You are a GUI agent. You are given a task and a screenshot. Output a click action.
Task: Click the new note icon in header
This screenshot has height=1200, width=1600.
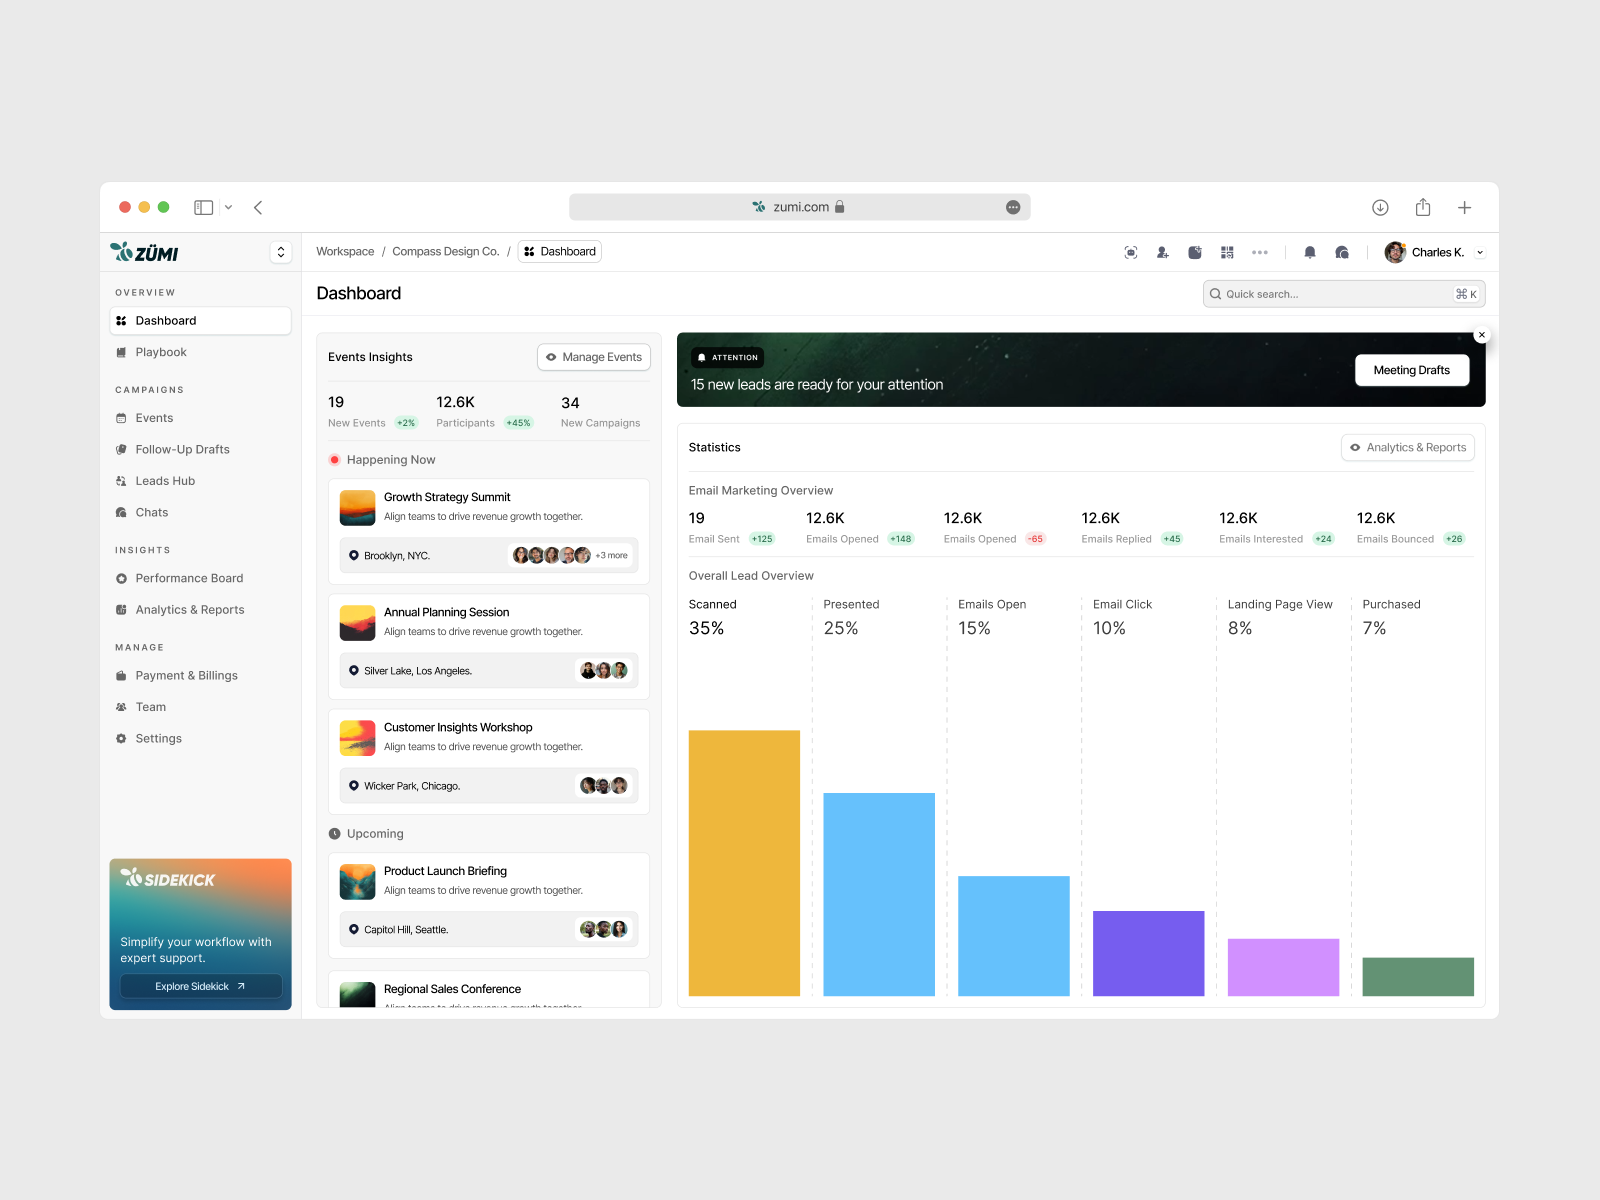point(1194,253)
